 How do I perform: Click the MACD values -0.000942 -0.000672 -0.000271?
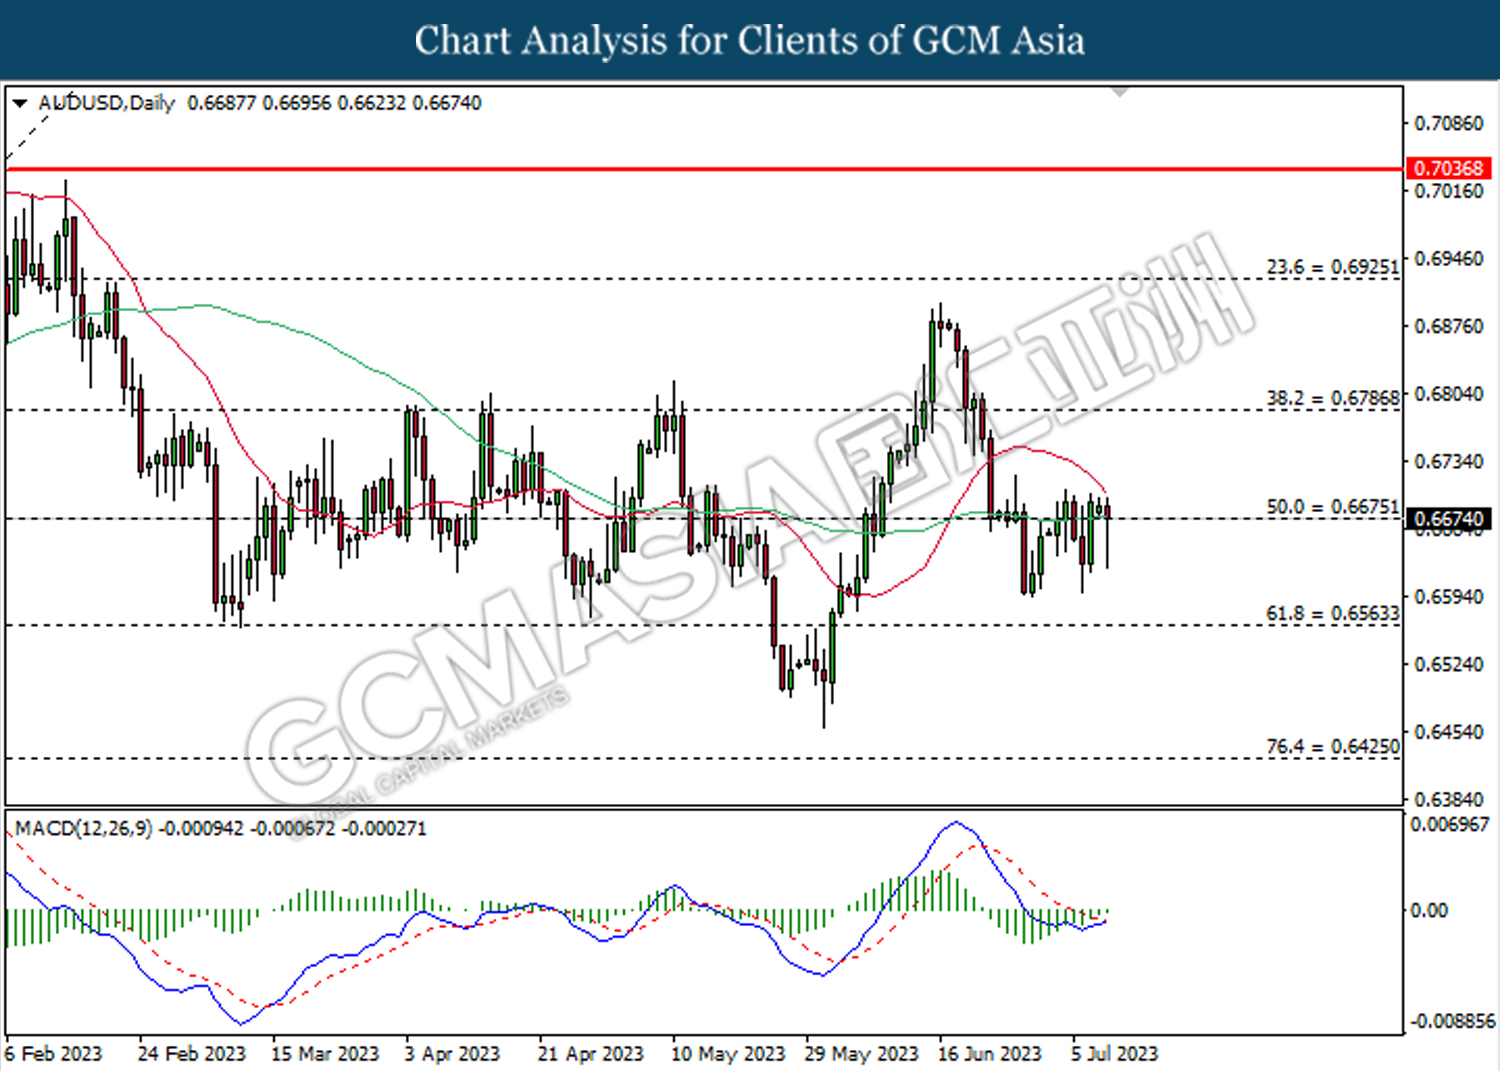[x=293, y=828]
